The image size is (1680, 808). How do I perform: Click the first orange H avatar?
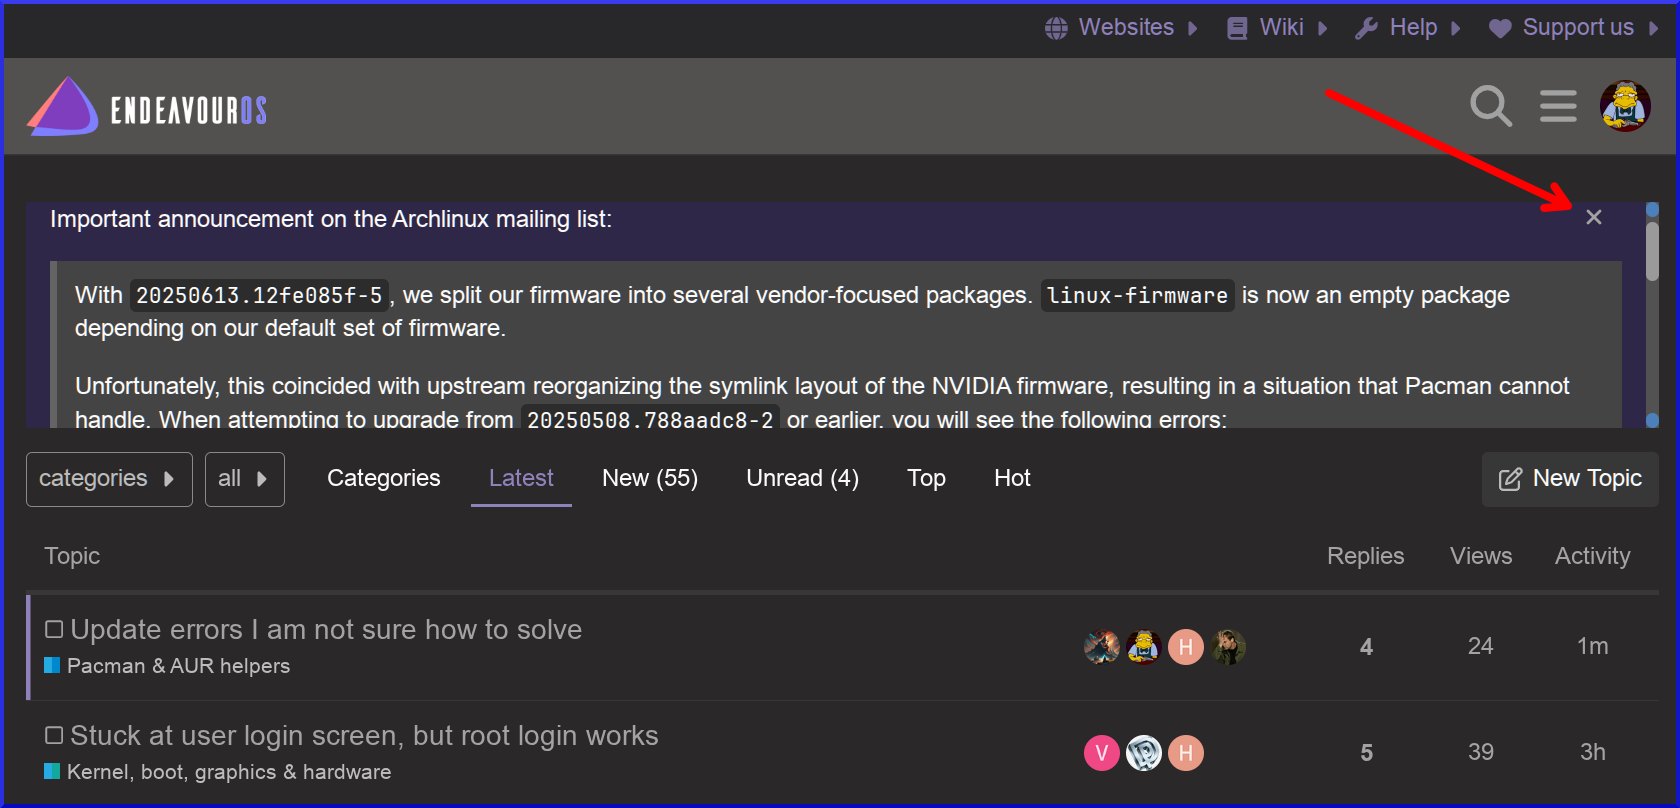1185,647
